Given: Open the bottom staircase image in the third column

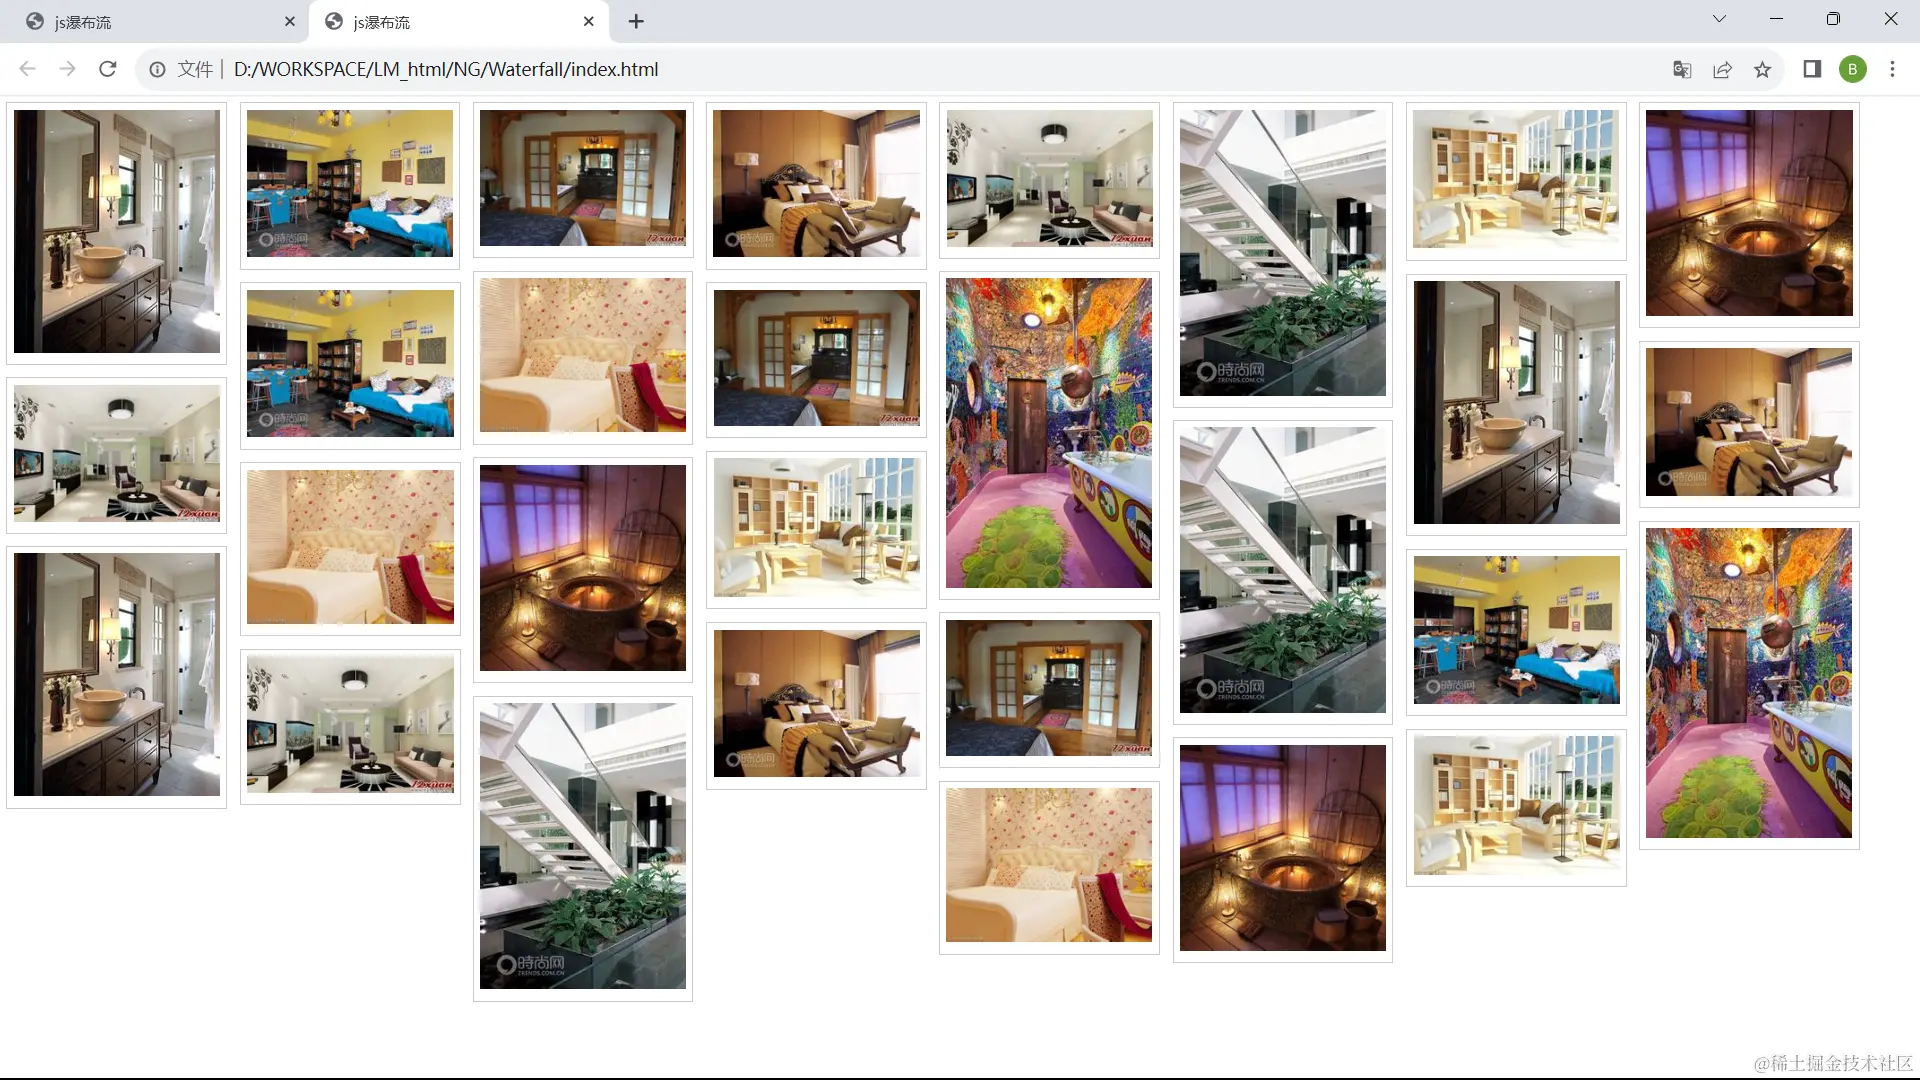Looking at the screenshot, I should point(583,846).
